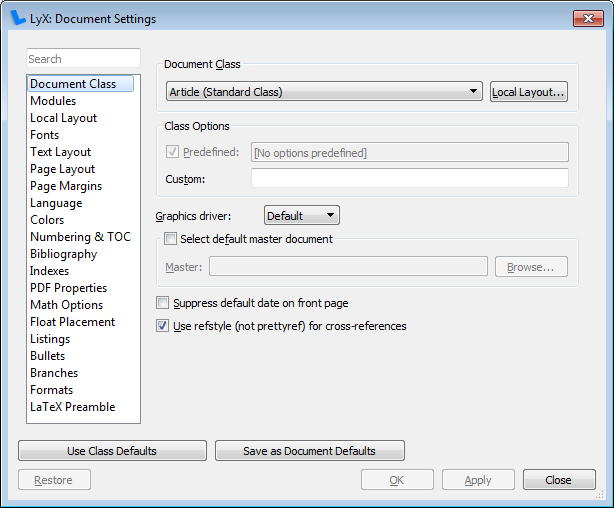Go to Page Margins settings
The height and width of the screenshot is (508, 614).
(x=66, y=186)
